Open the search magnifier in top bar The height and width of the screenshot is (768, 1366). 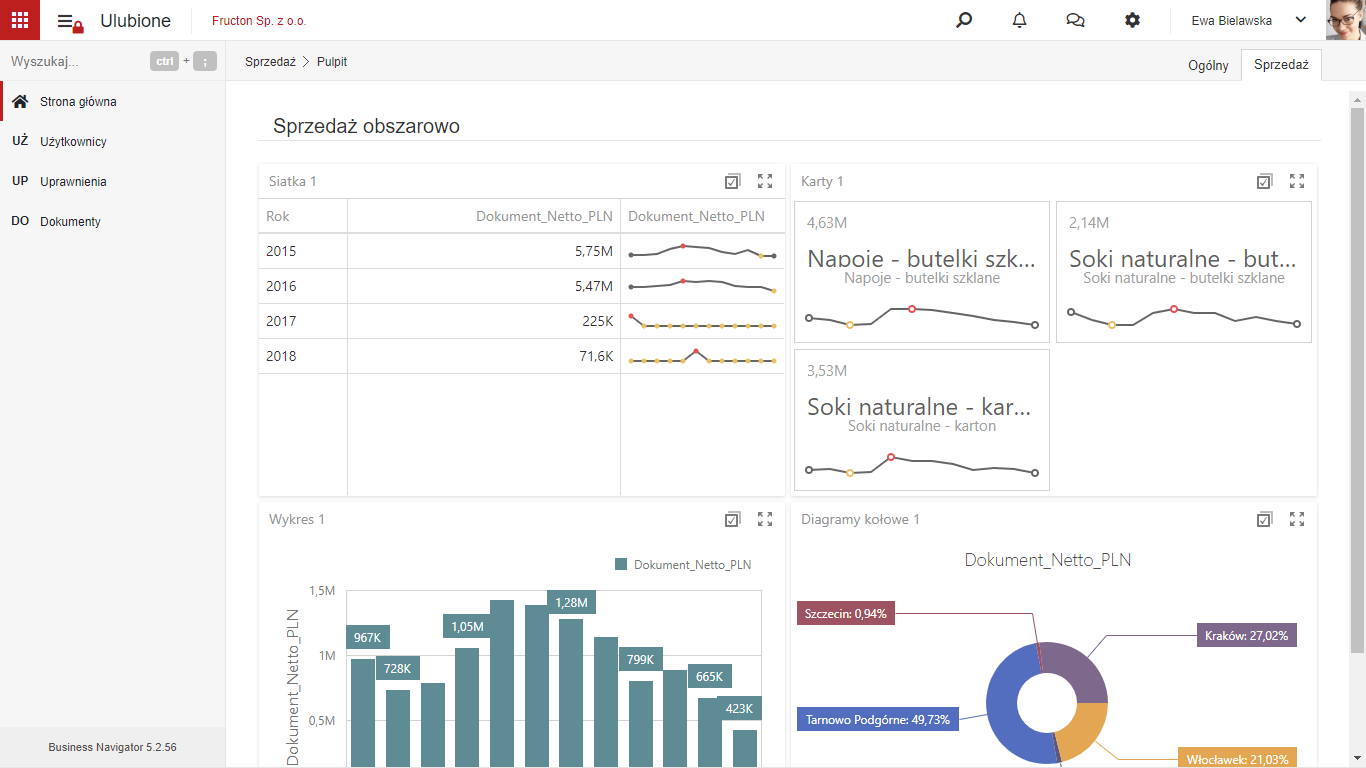point(964,20)
